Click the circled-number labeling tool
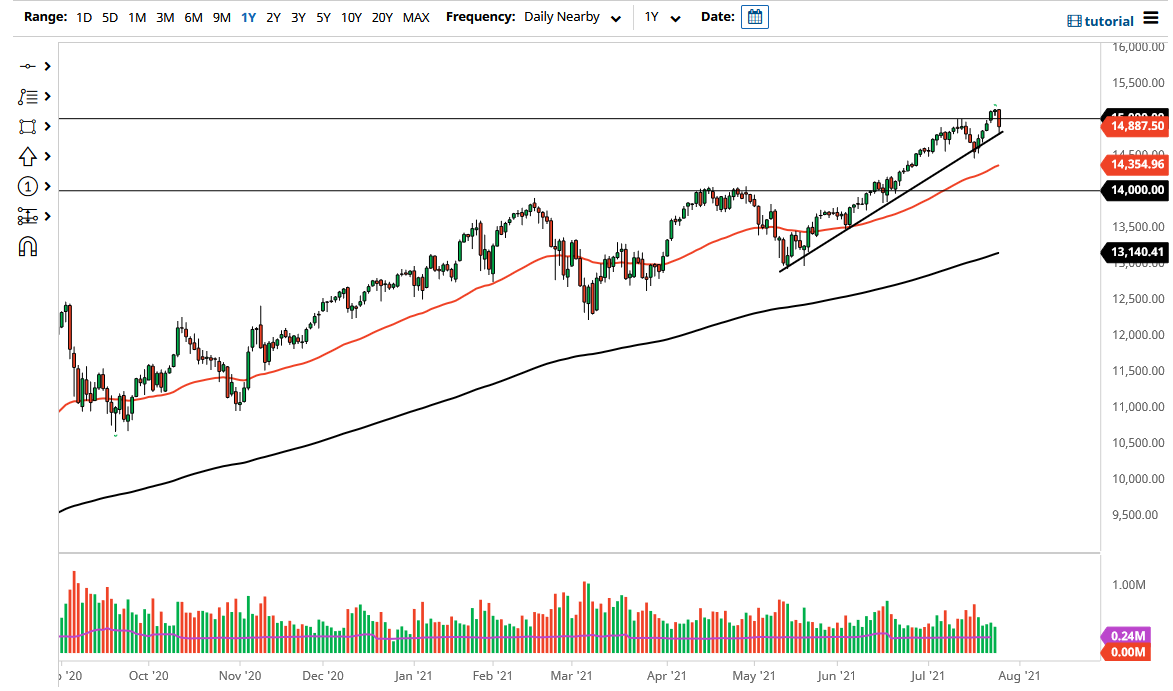 (x=28, y=186)
